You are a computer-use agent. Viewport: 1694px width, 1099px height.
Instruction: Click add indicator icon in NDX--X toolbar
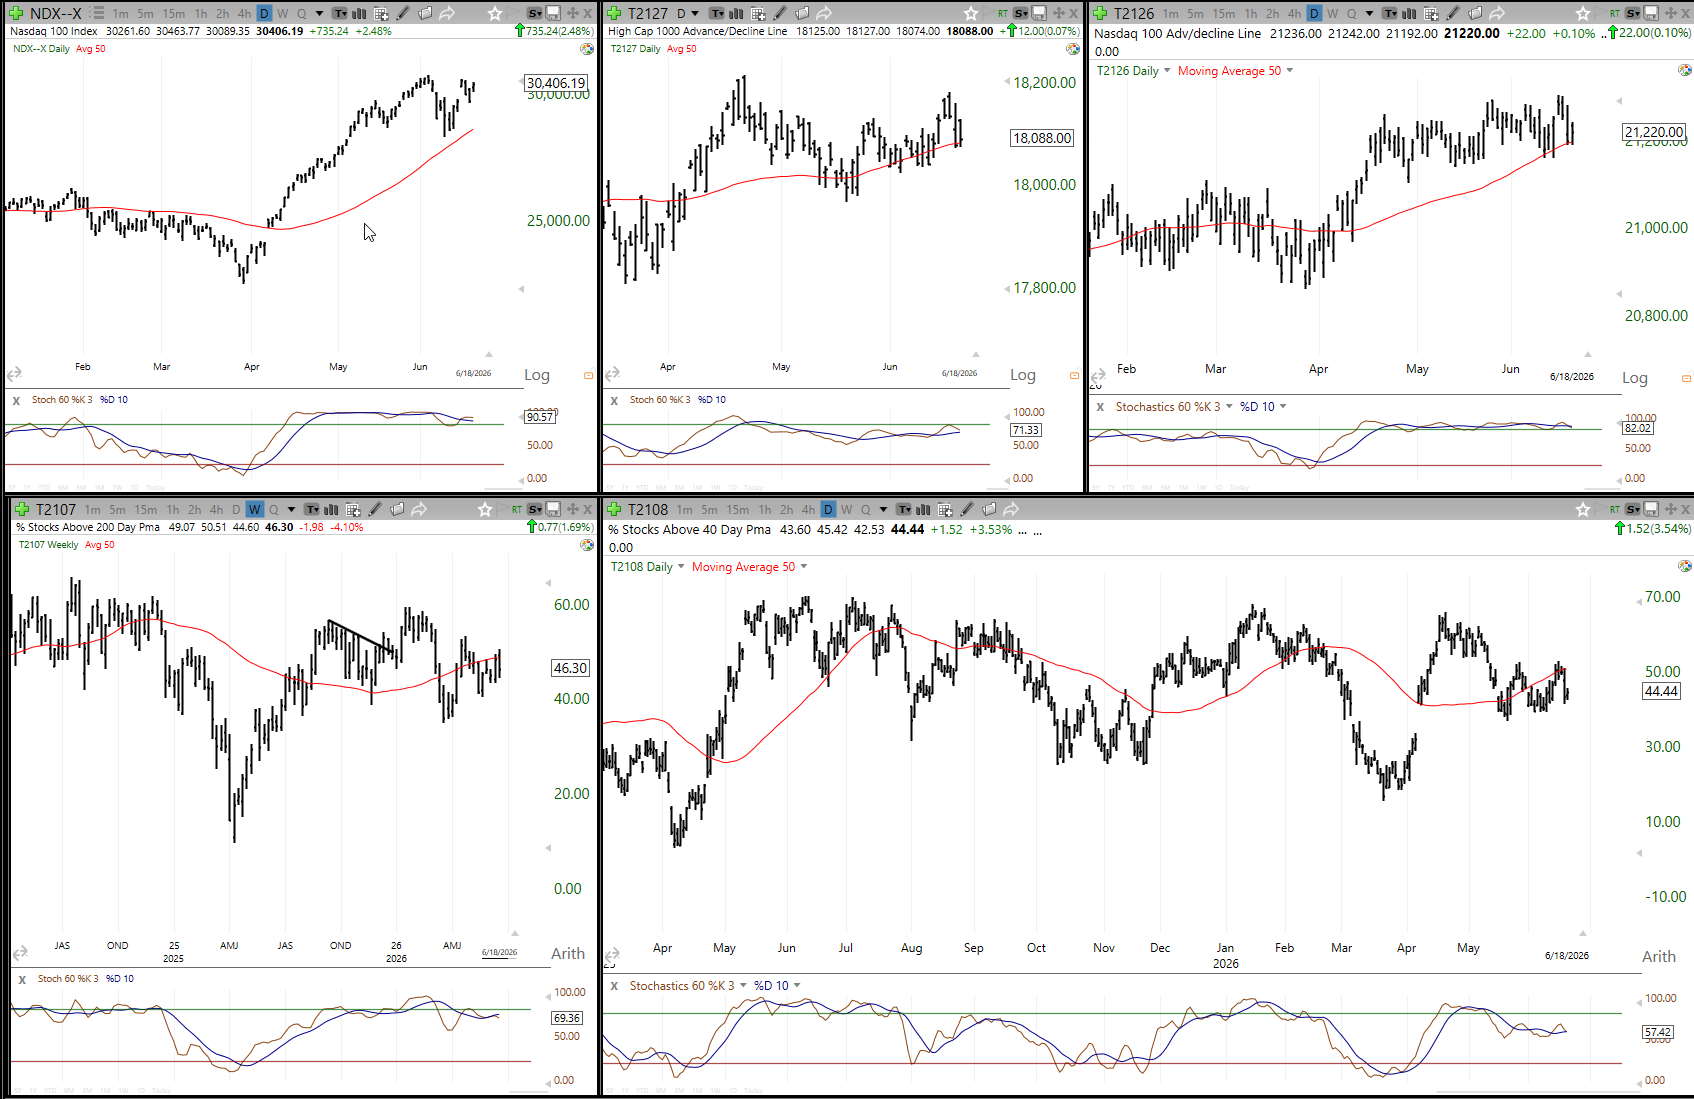pyautogui.click(x=381, y=13)
